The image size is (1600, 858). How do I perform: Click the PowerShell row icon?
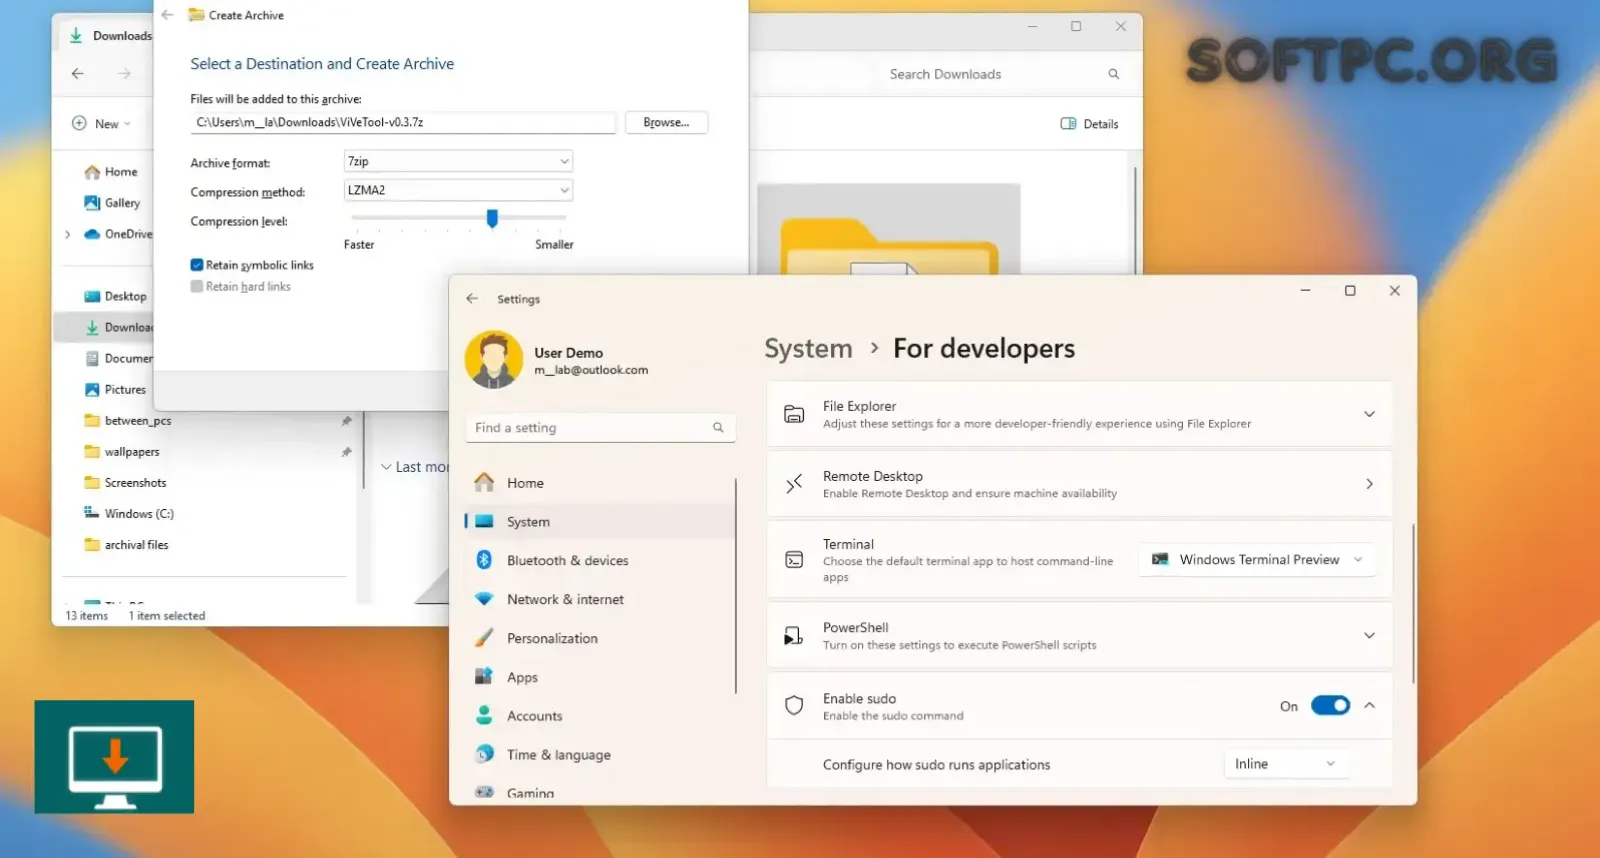794,636
